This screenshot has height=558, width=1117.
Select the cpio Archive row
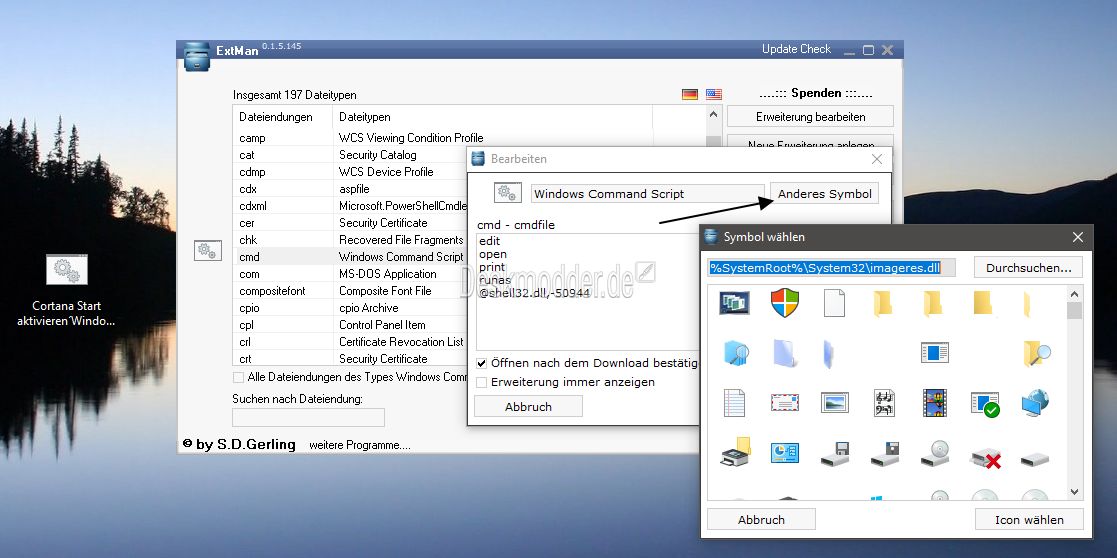pos(350,308)
